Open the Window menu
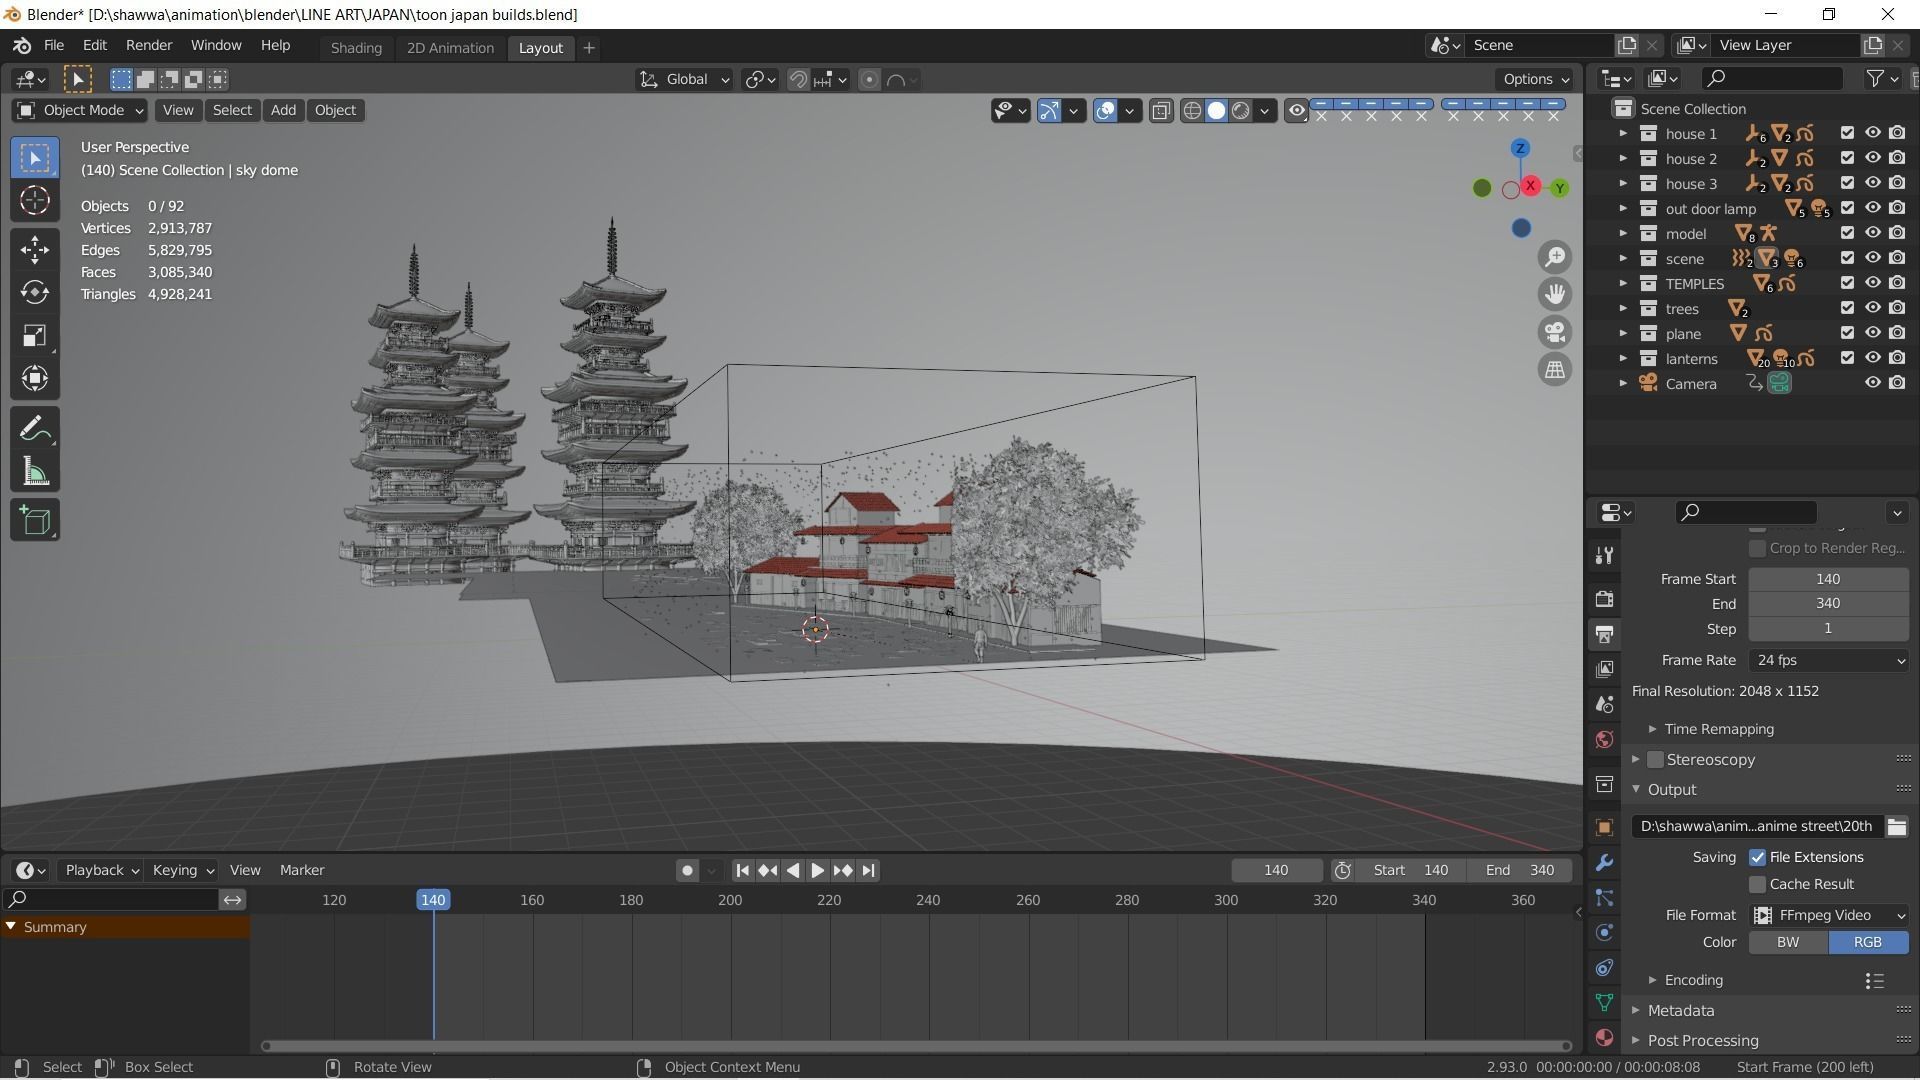This screenshot has width=1920, height=1080. [216, 46]
